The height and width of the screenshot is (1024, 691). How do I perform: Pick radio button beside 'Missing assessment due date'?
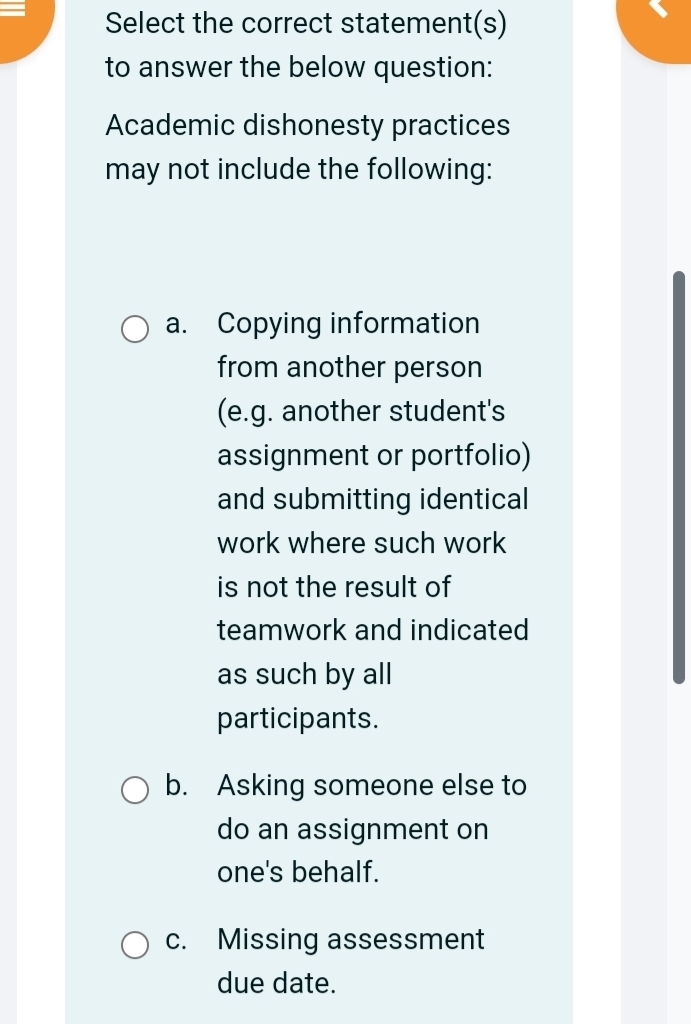coord(134,945)
